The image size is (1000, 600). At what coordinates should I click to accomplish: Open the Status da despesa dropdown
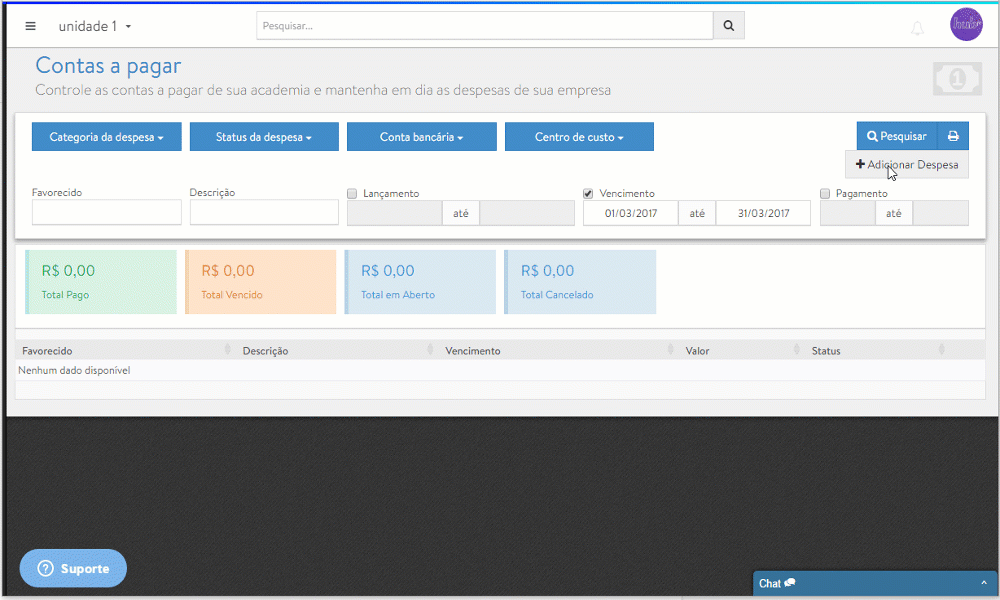click(x=264, y=137)
